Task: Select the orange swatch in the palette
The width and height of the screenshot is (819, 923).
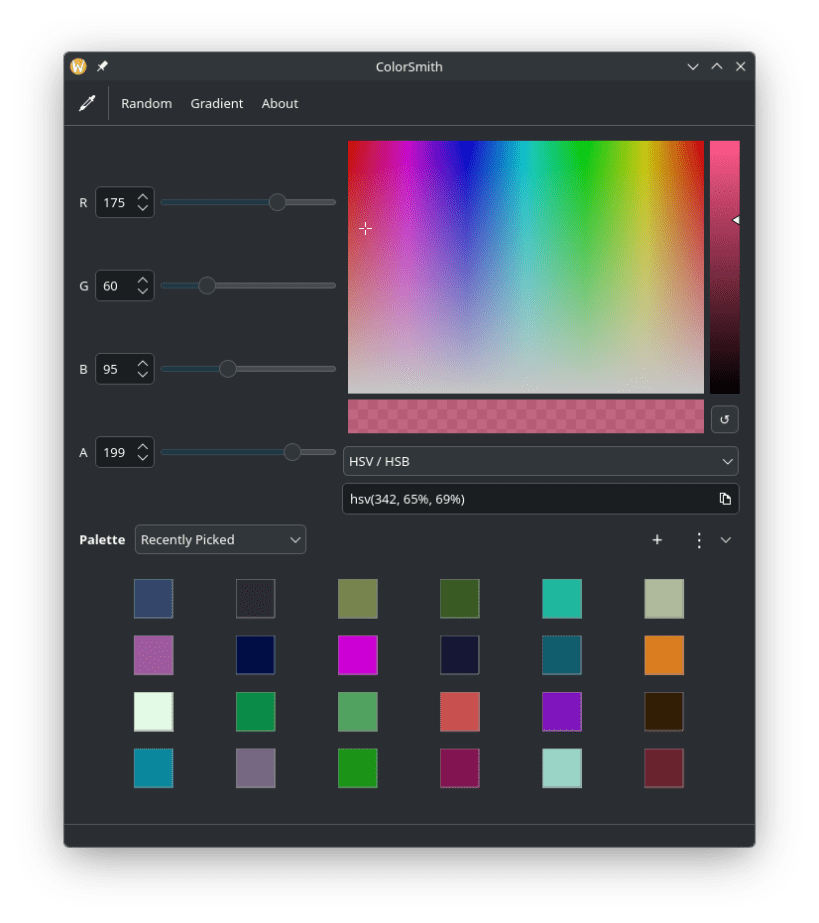Action: coord(664,655)
